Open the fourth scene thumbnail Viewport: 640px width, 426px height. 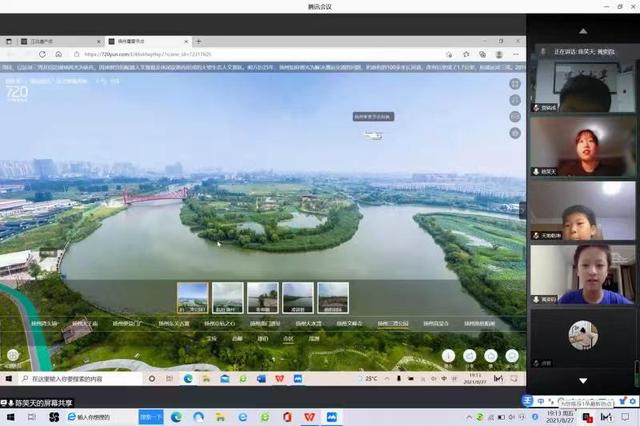pos(298,298)
